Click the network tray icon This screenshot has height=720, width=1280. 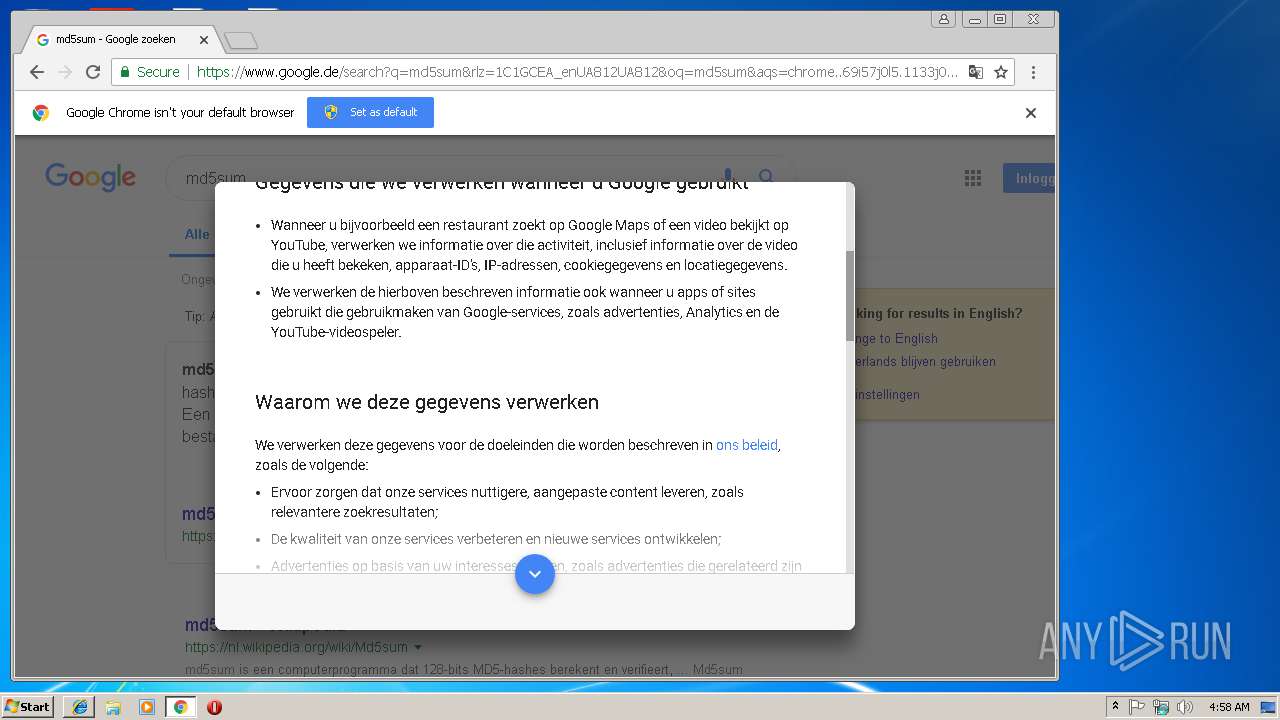[1161, 707]
